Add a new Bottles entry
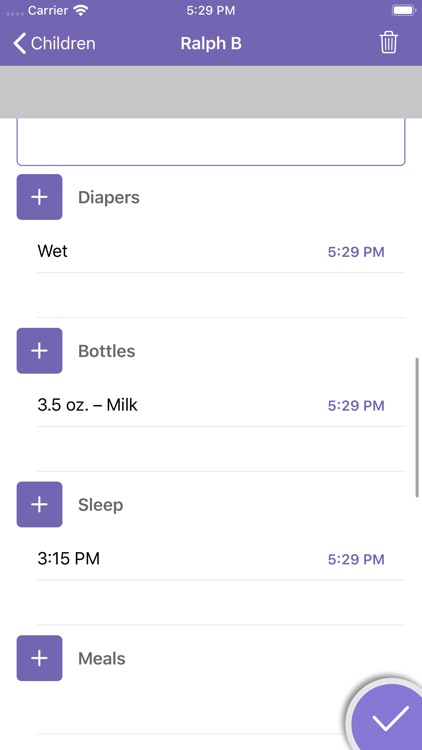 39,351
